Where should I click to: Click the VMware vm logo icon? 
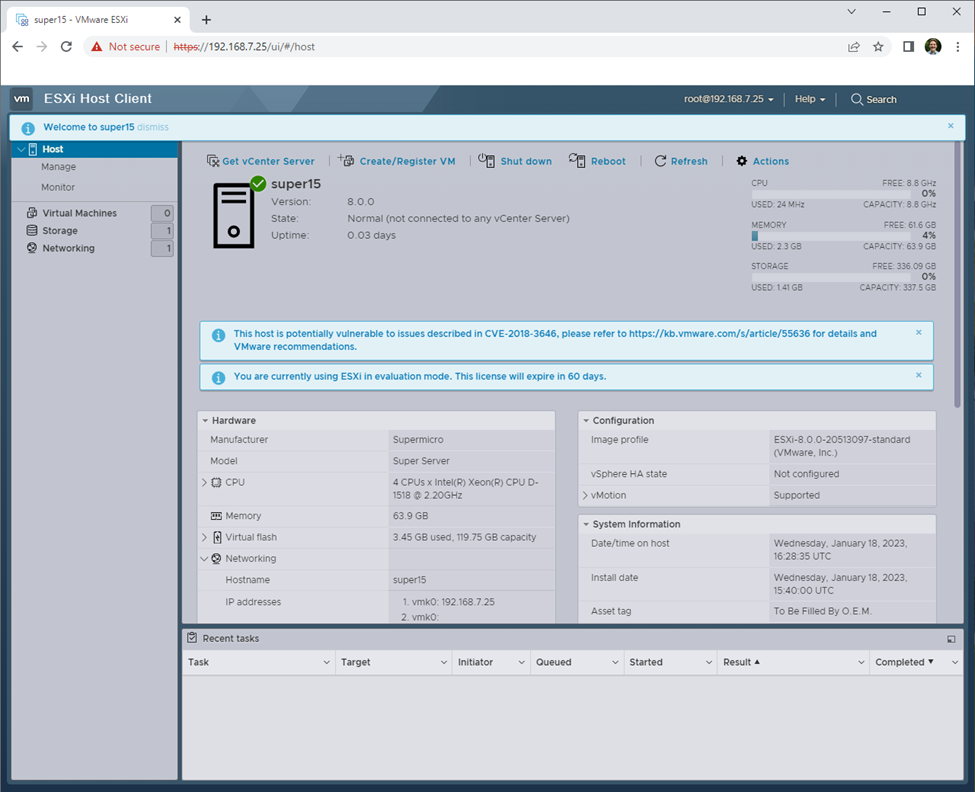pyautogui.click(x=22, y=99)
